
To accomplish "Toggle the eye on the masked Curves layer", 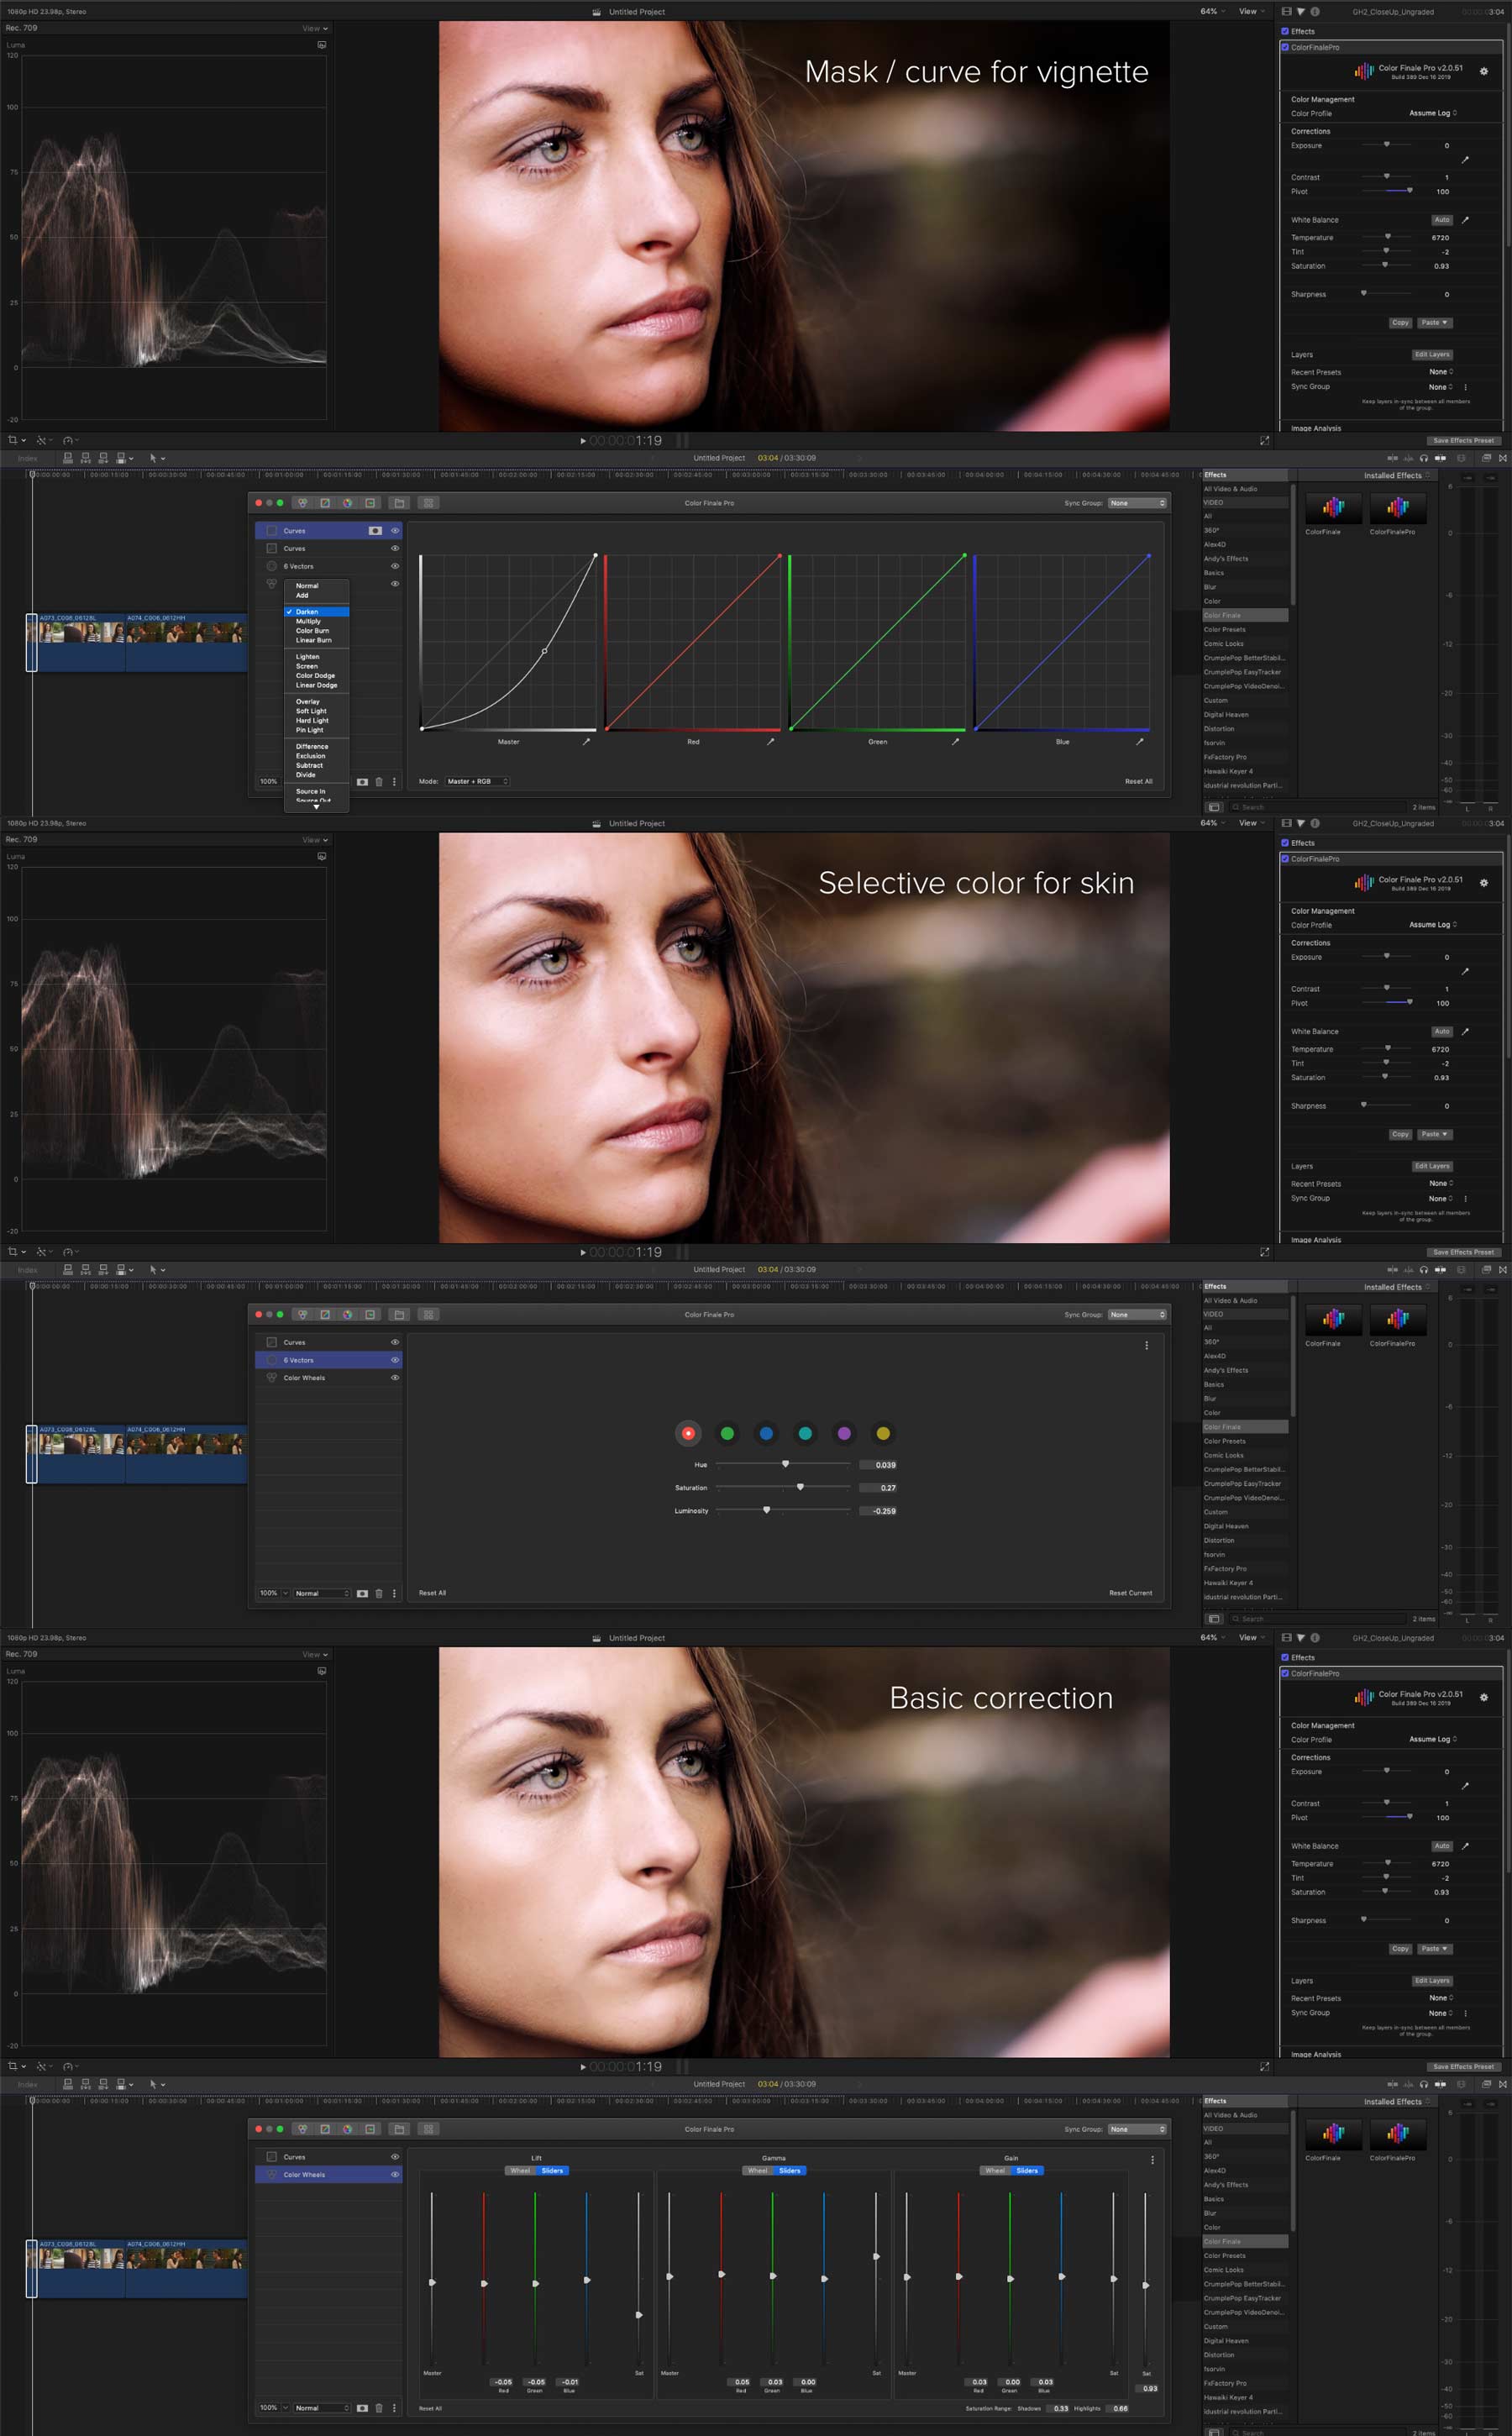I will click(x=395, y=531).
